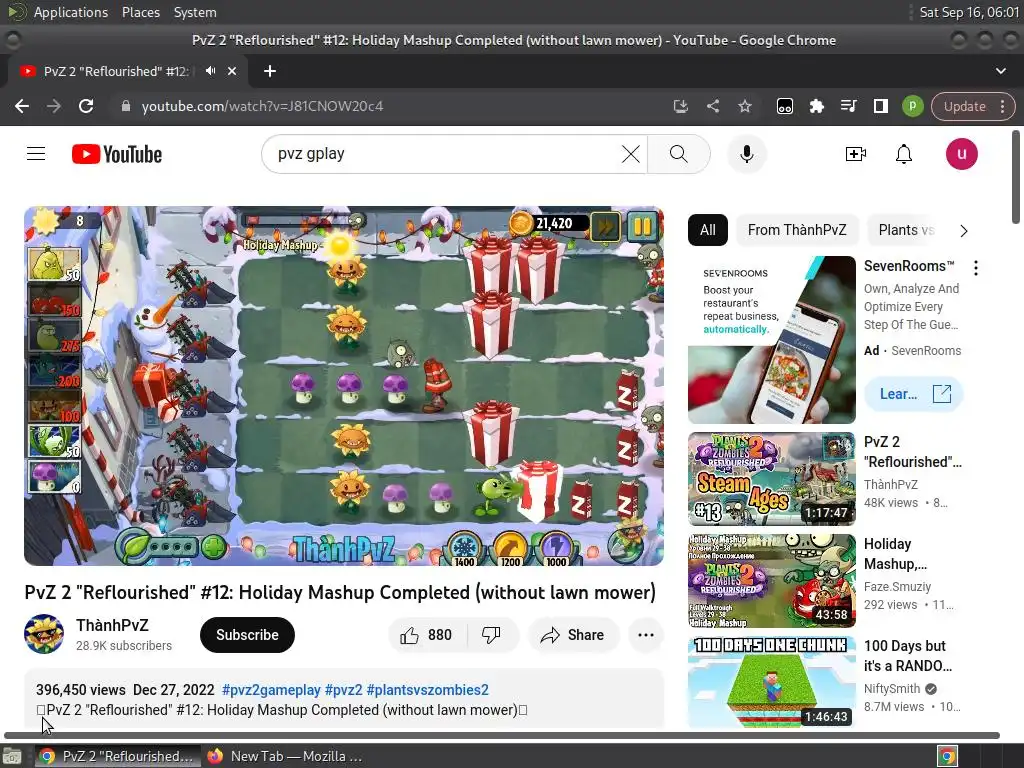
Task: View site info lock icon
Action: (x=126, y=106)
